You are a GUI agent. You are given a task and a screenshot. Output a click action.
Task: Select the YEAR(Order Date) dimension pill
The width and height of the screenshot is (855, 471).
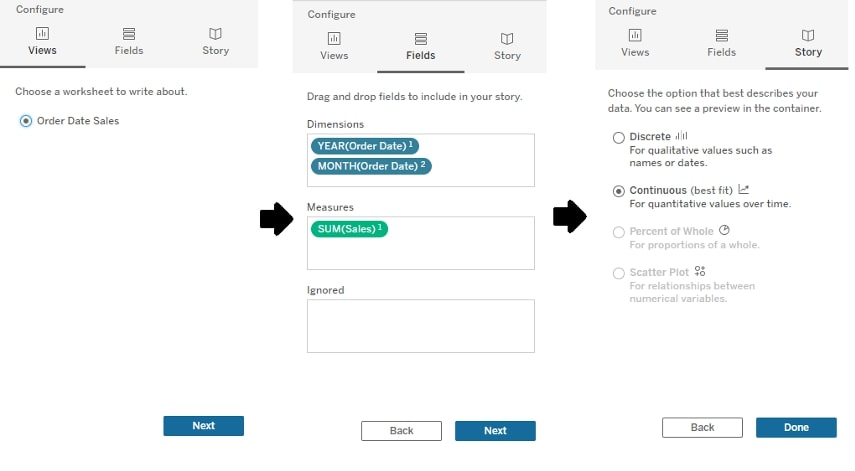point(365,146)
